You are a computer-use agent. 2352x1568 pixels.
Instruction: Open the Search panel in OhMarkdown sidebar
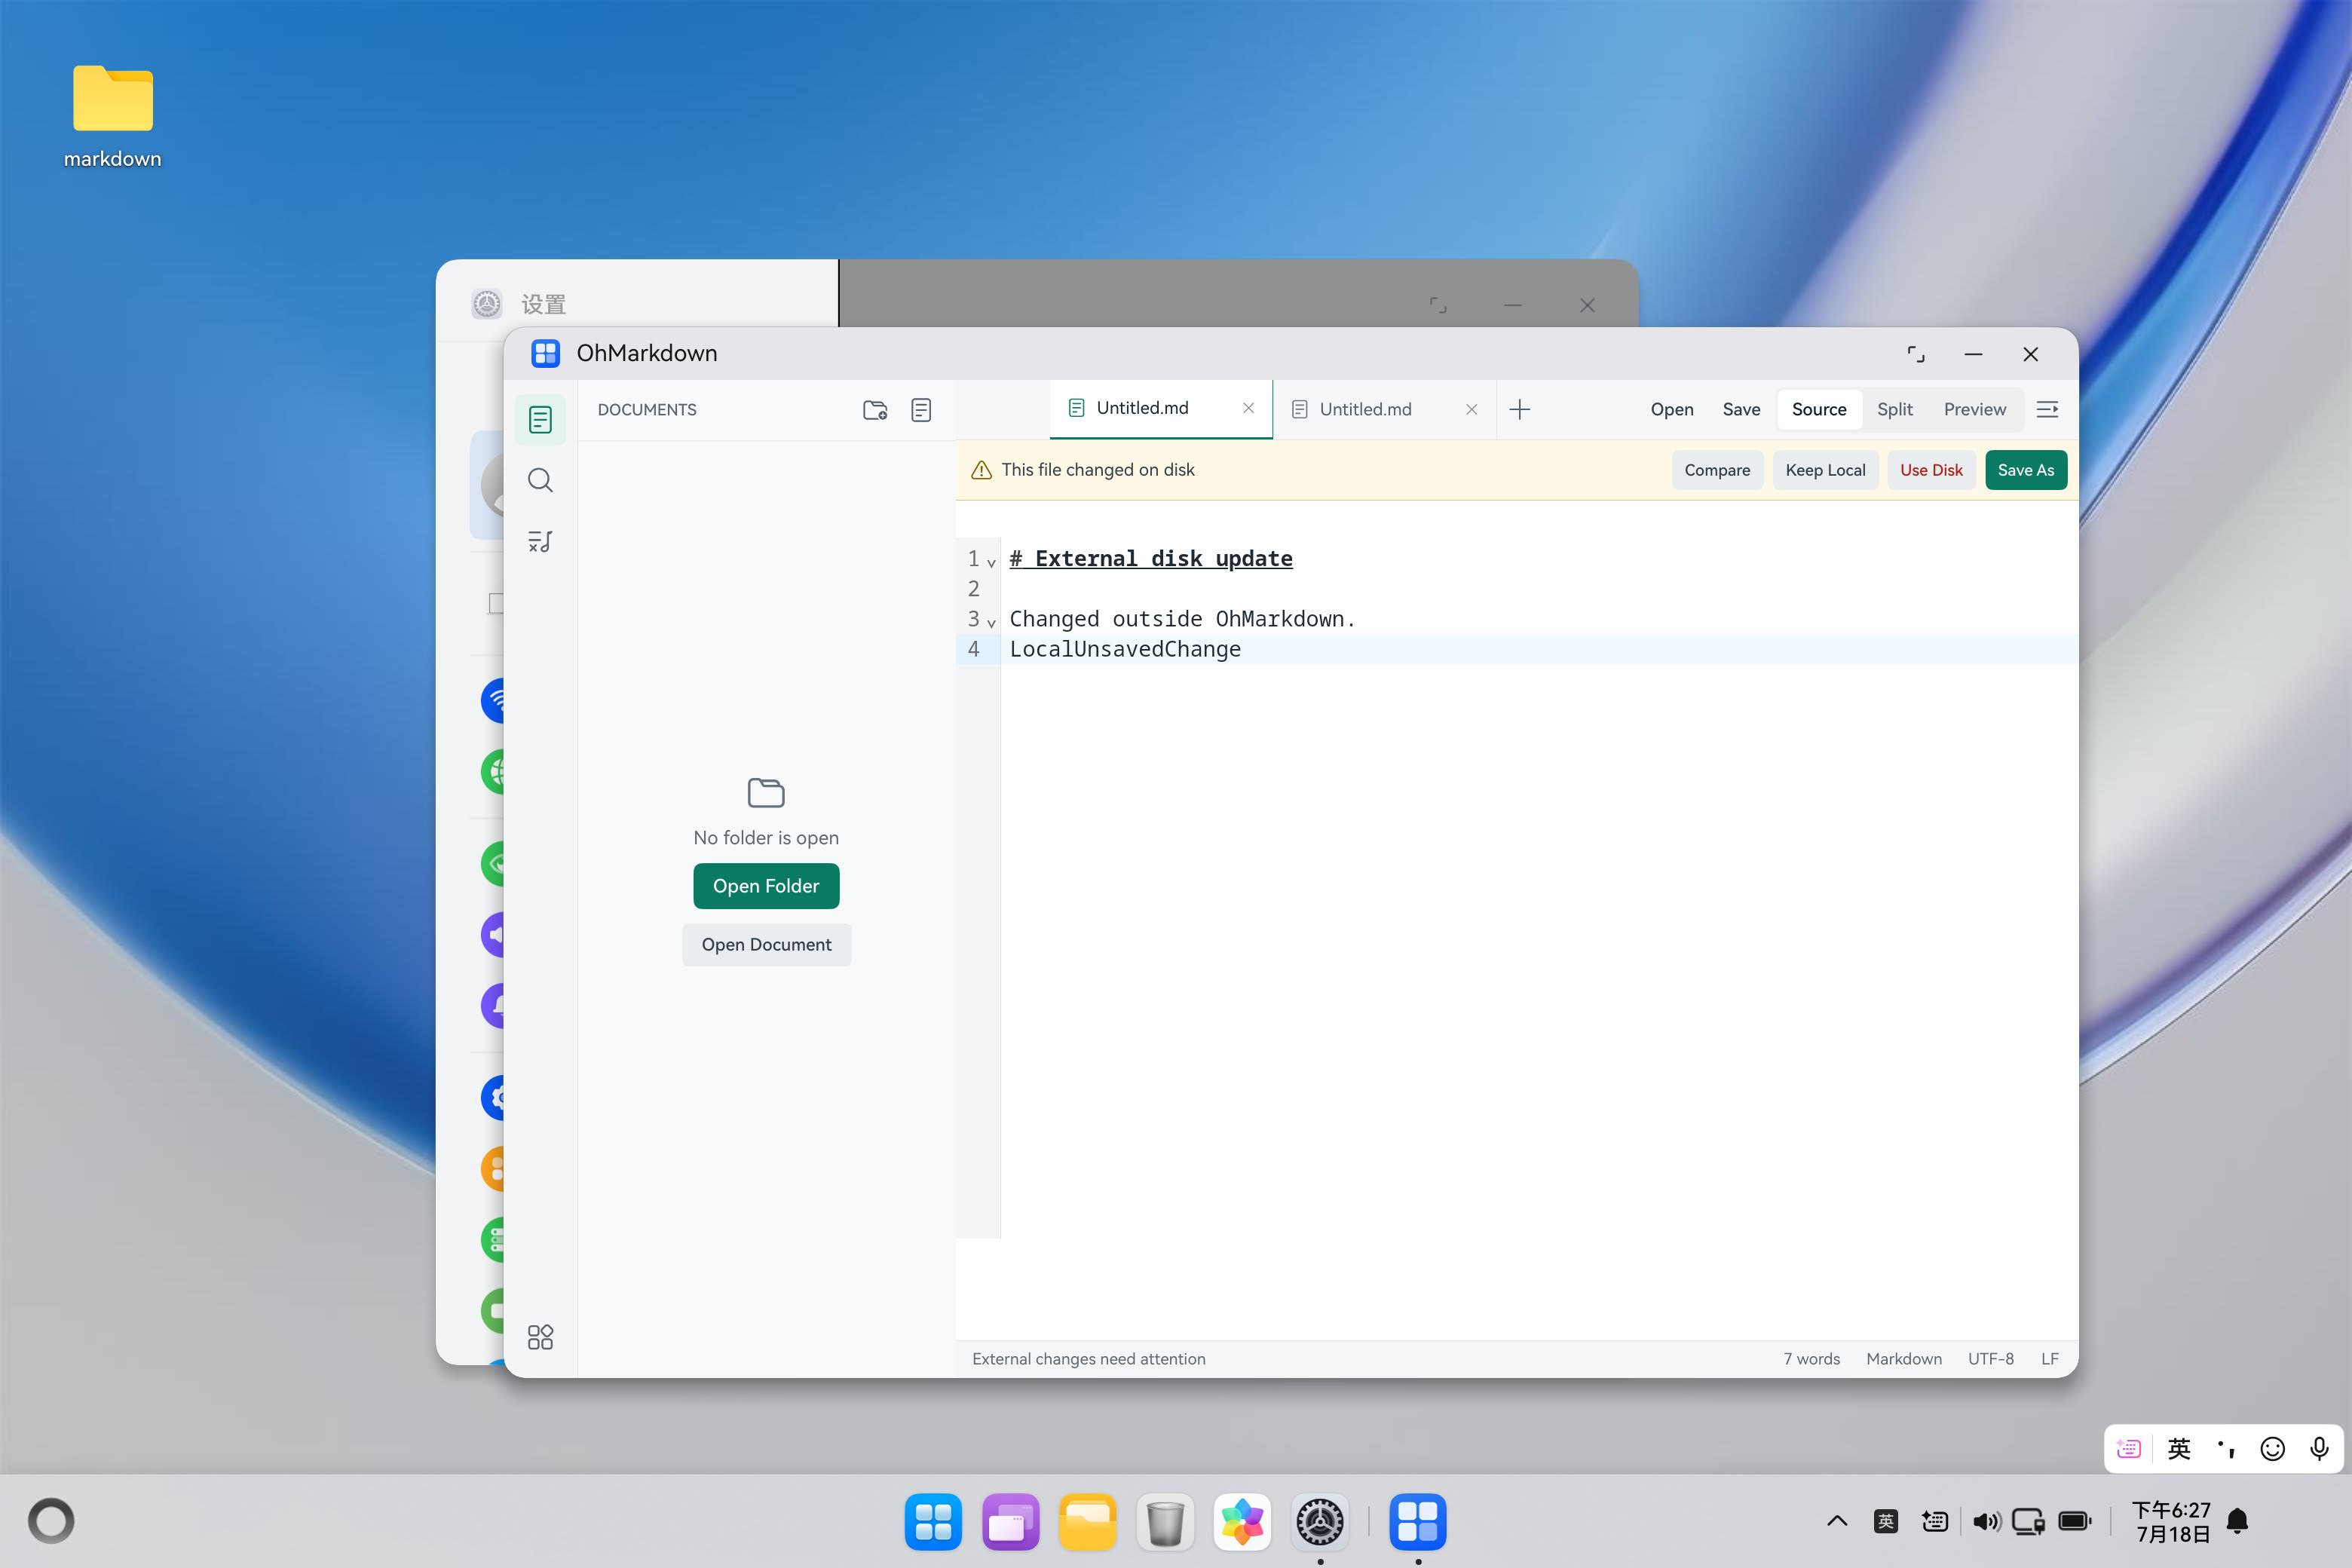click(540, 480)
